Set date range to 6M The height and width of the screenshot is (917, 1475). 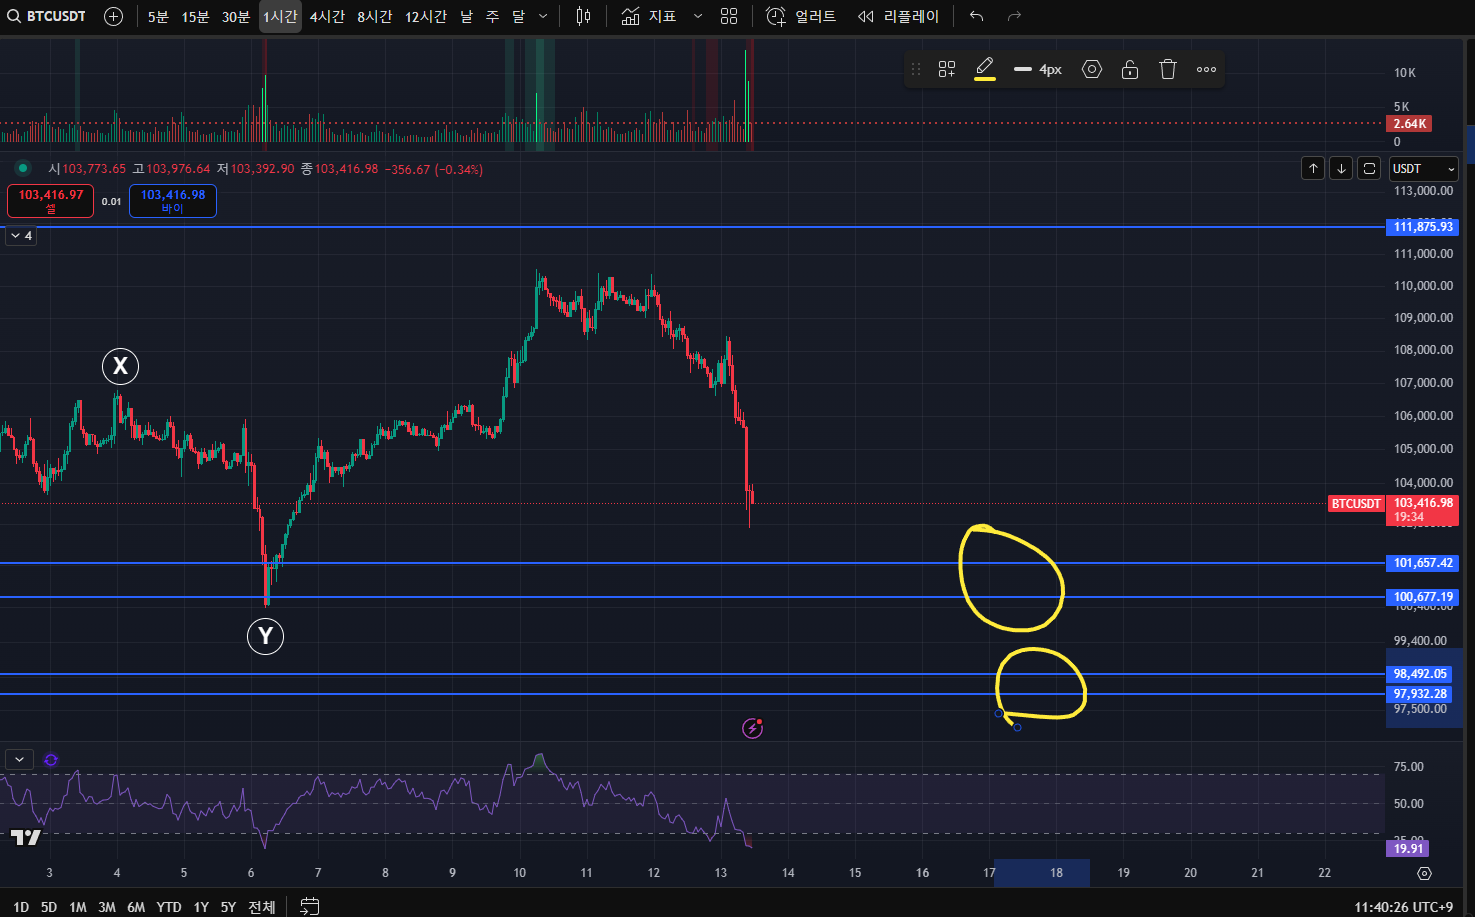pos(136,907)
